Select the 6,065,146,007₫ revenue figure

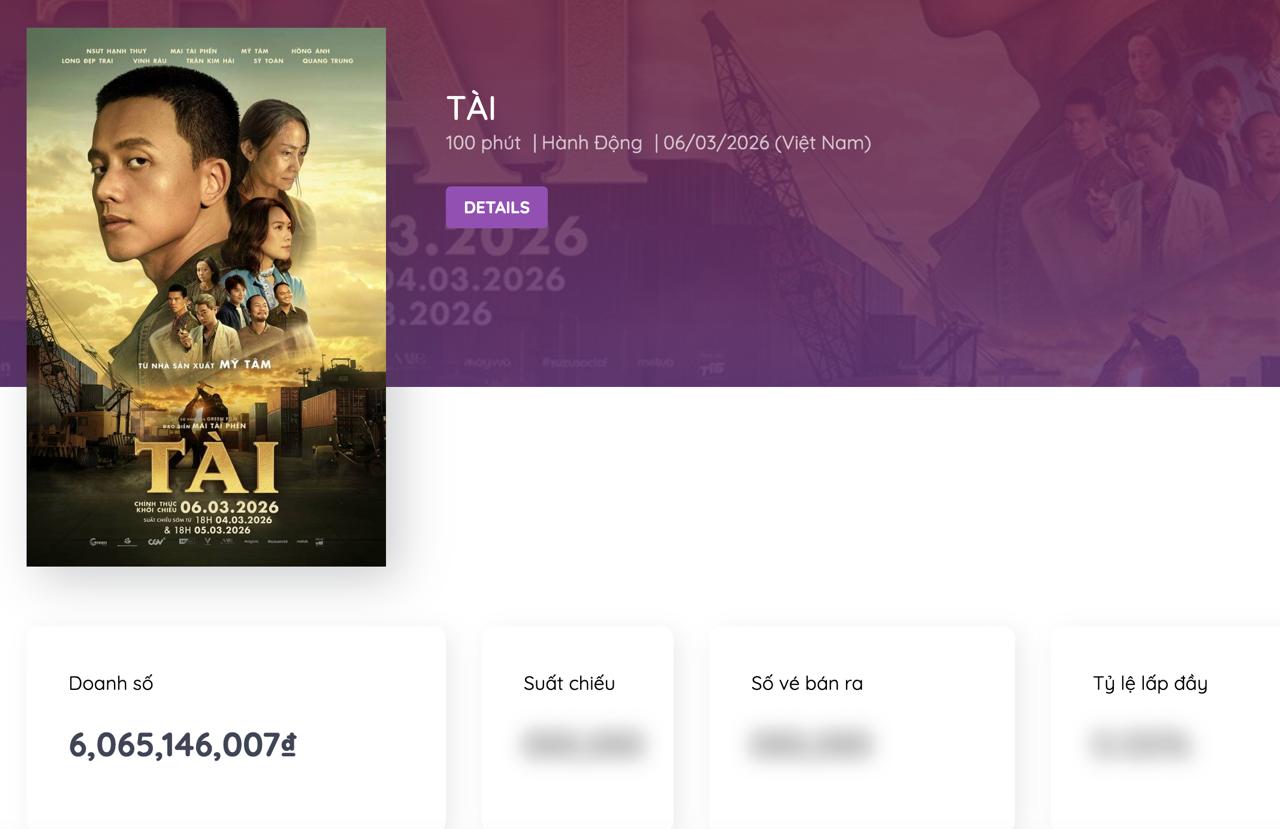tap(182, 745)
